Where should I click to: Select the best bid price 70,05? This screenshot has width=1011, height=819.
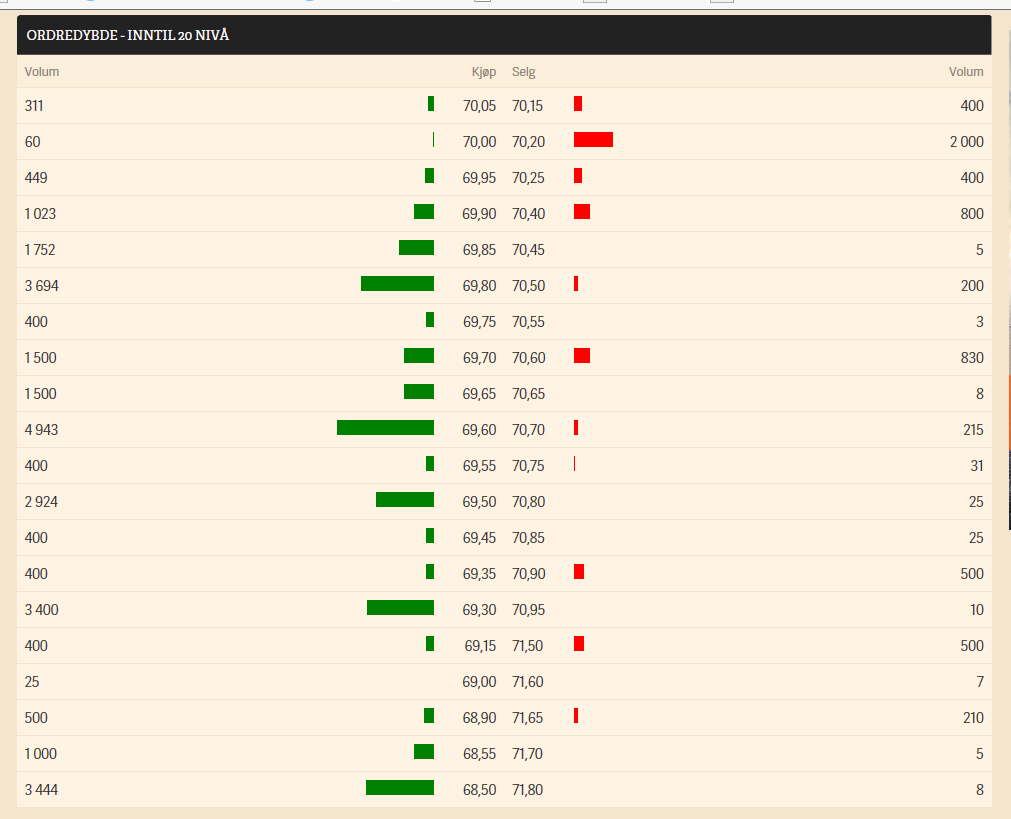[479, 106]
